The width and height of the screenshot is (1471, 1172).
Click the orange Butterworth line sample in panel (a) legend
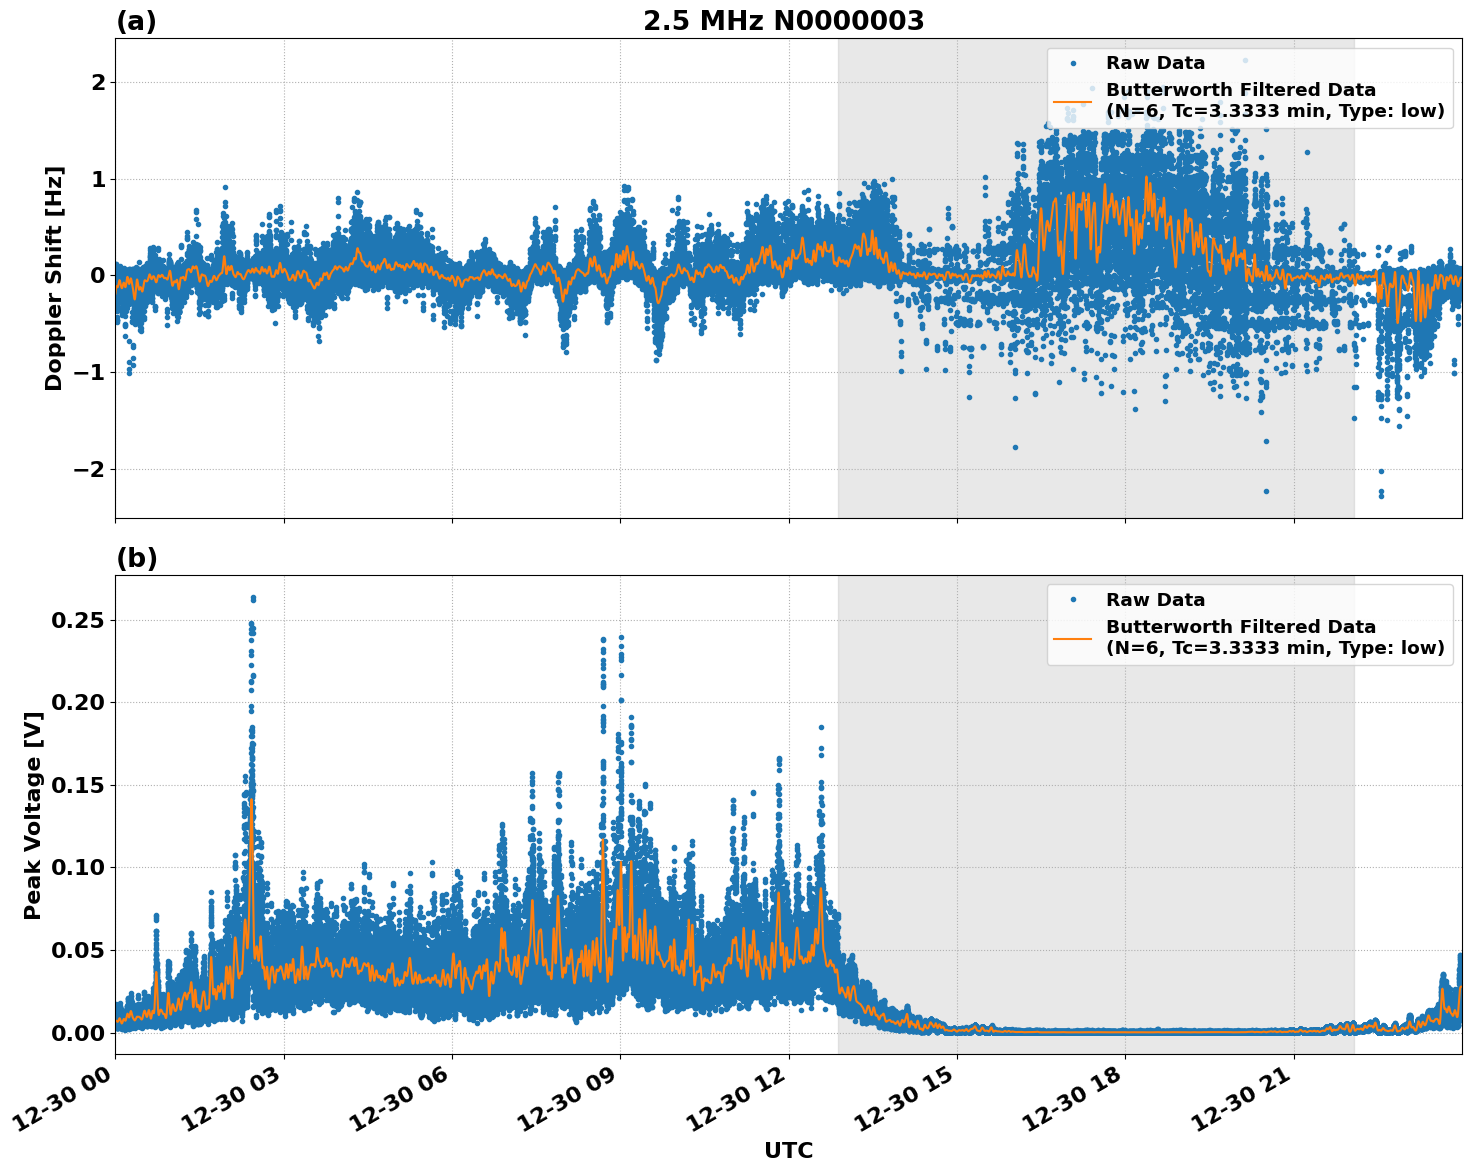tap(1073, 101)
